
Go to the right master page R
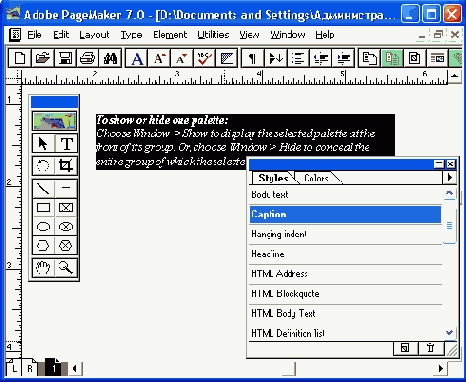30,367
